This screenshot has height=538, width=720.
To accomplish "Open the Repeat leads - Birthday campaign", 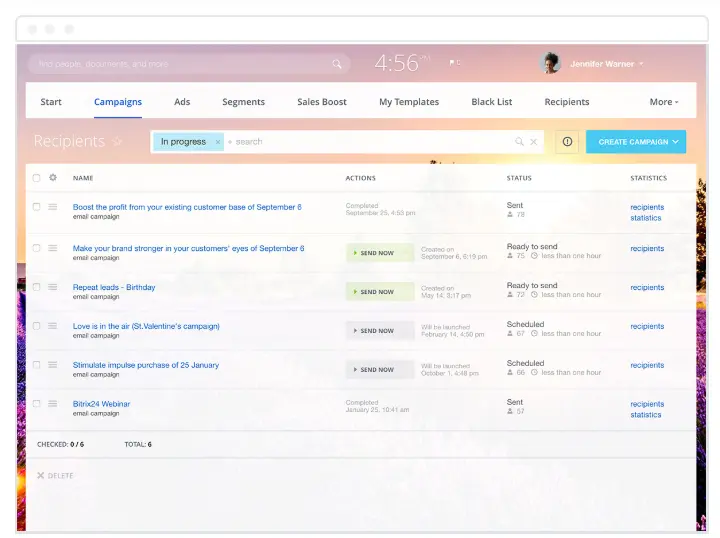I will coord(114,287).
